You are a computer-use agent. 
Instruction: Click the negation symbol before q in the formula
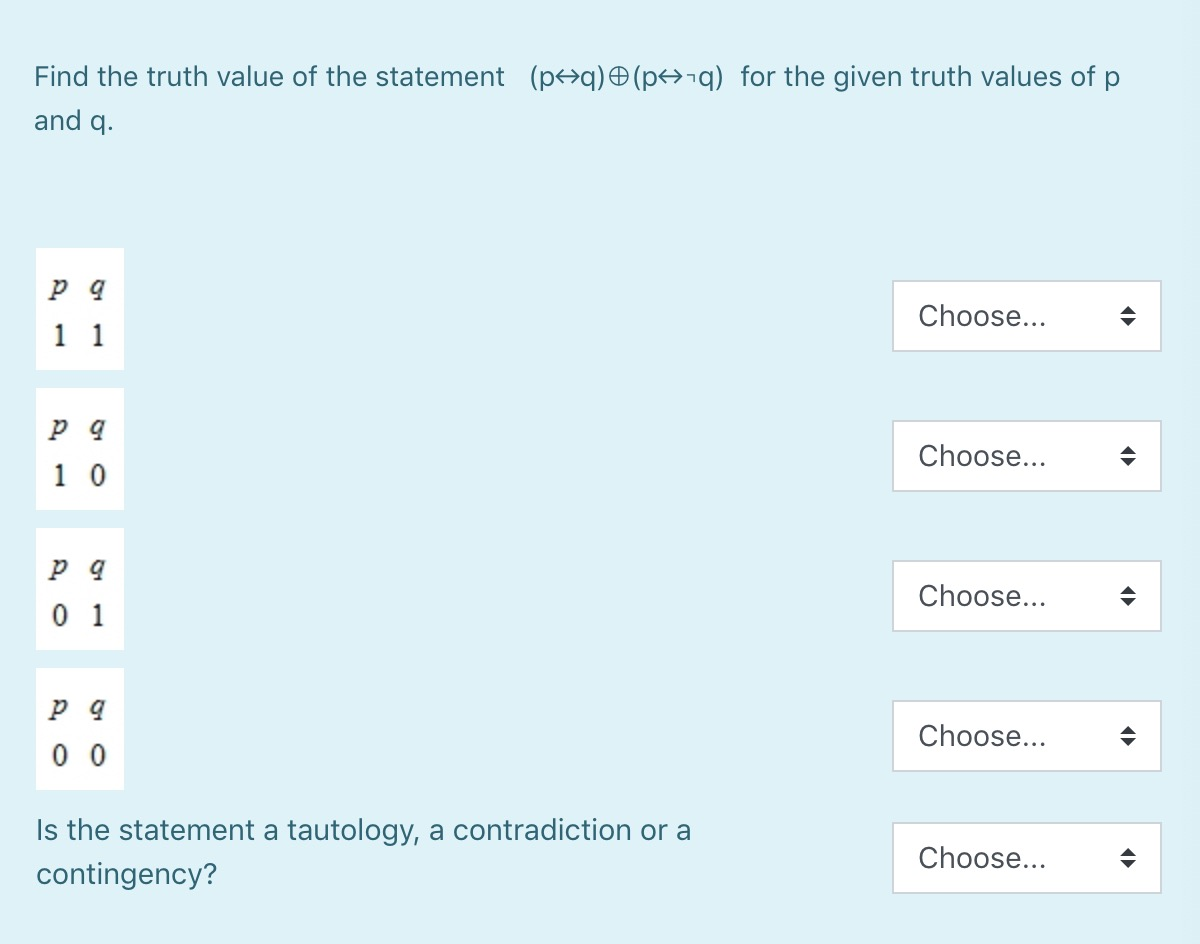click(694, 76)
